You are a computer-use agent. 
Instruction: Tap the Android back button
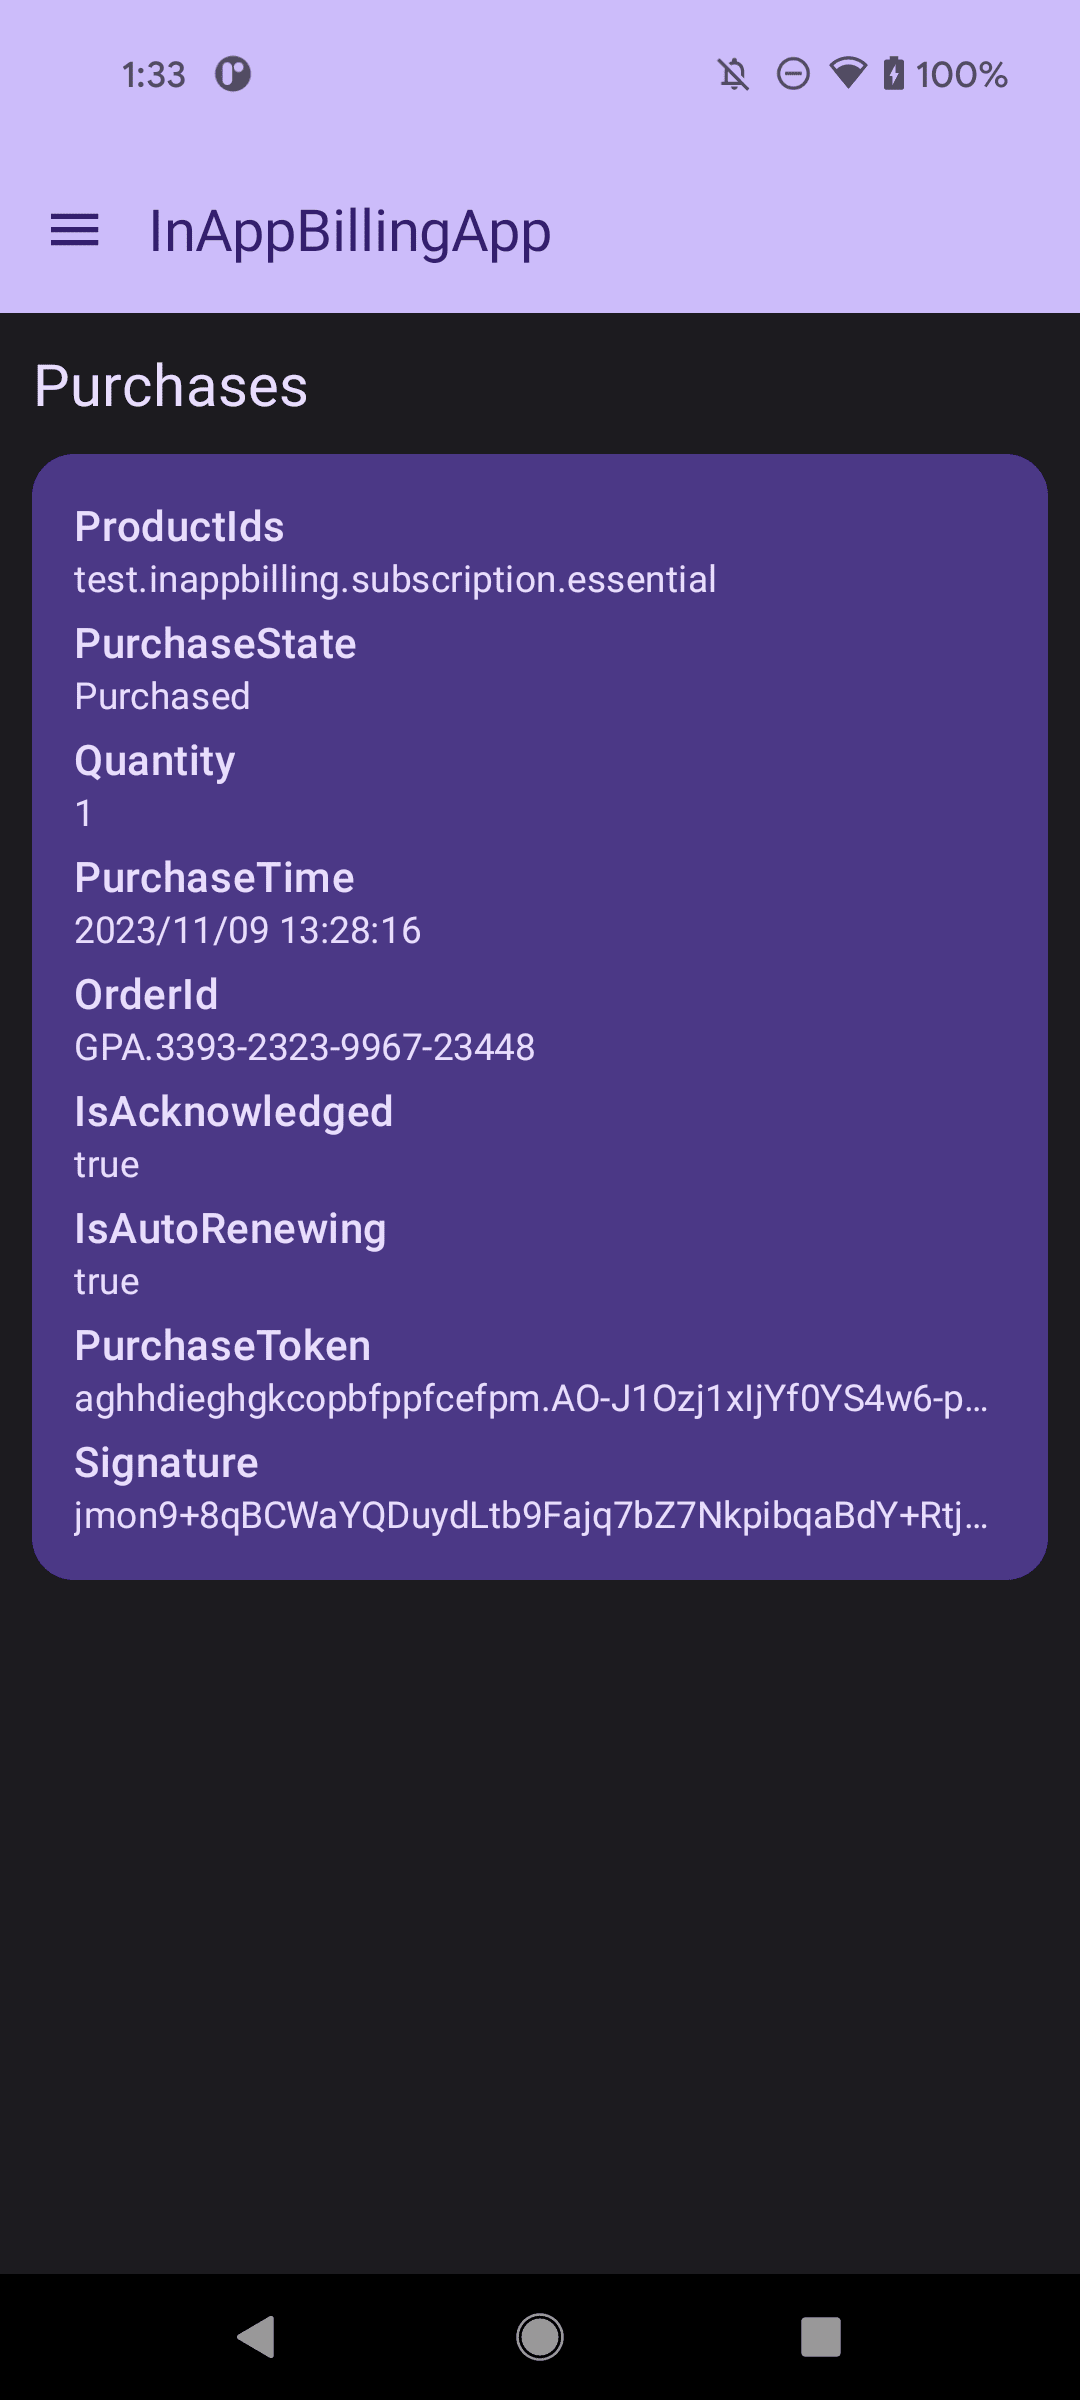pyautogui.click(x=257, y=2337)
